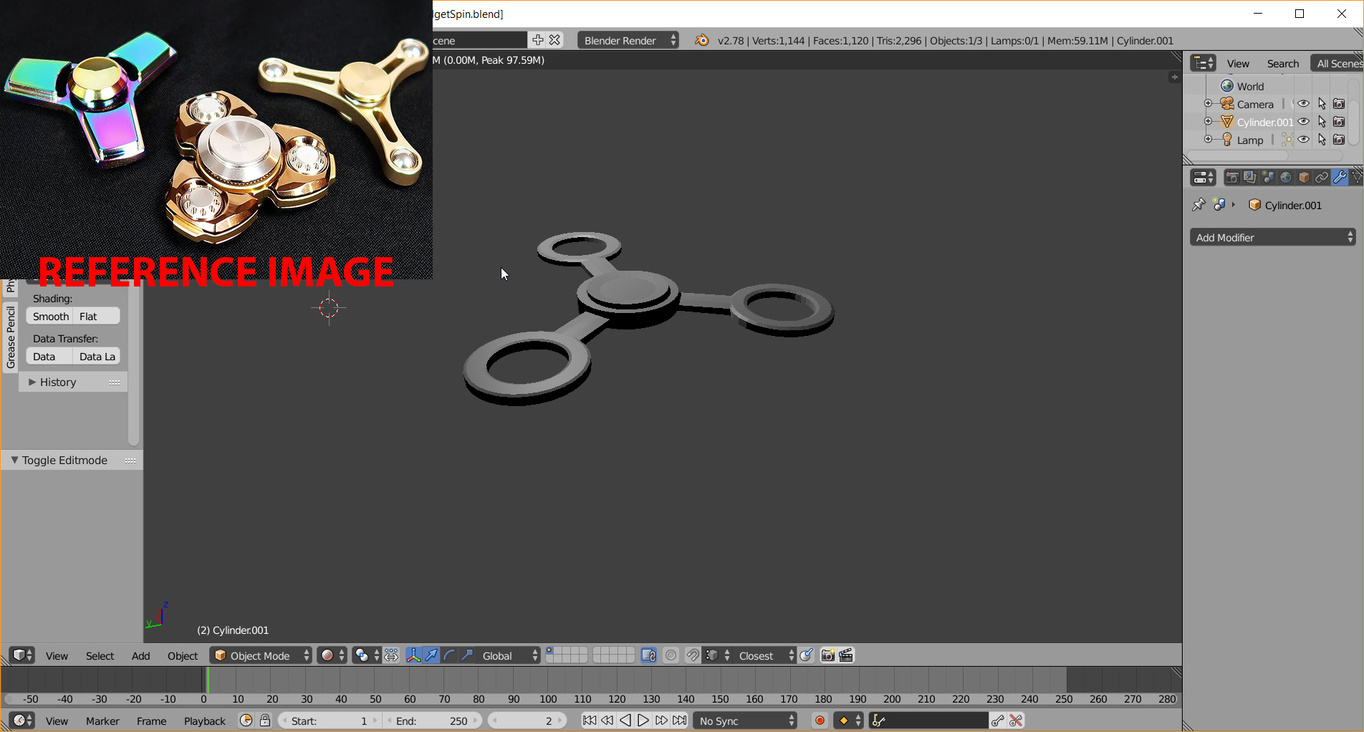
Task: Open the Global orientation dropdown
Action: pyautogui.click(x=509, y=656)
